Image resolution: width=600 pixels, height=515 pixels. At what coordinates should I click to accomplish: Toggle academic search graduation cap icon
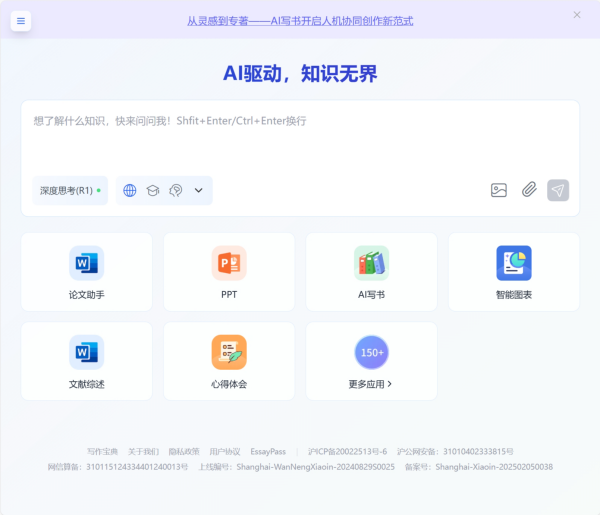tap(153, 190)
